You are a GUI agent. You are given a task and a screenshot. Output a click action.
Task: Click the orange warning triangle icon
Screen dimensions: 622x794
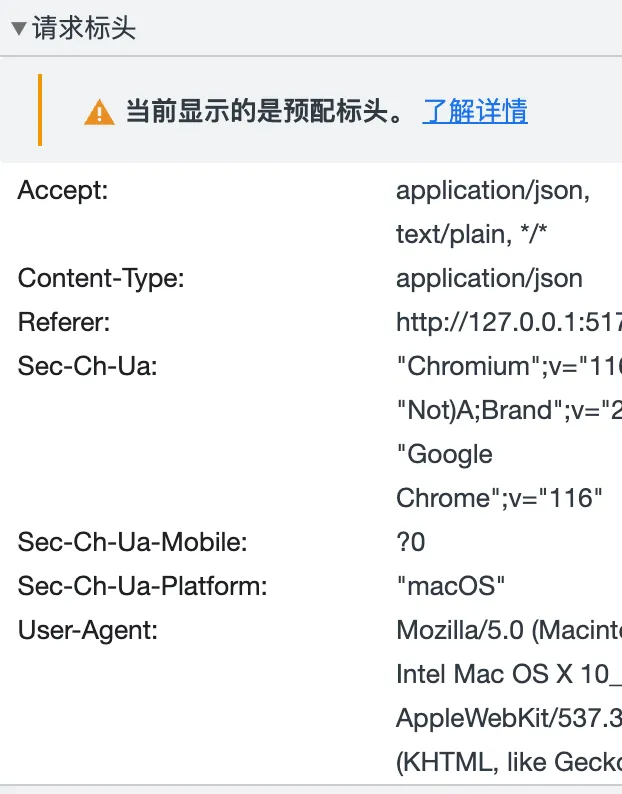(x=99, y=112)
